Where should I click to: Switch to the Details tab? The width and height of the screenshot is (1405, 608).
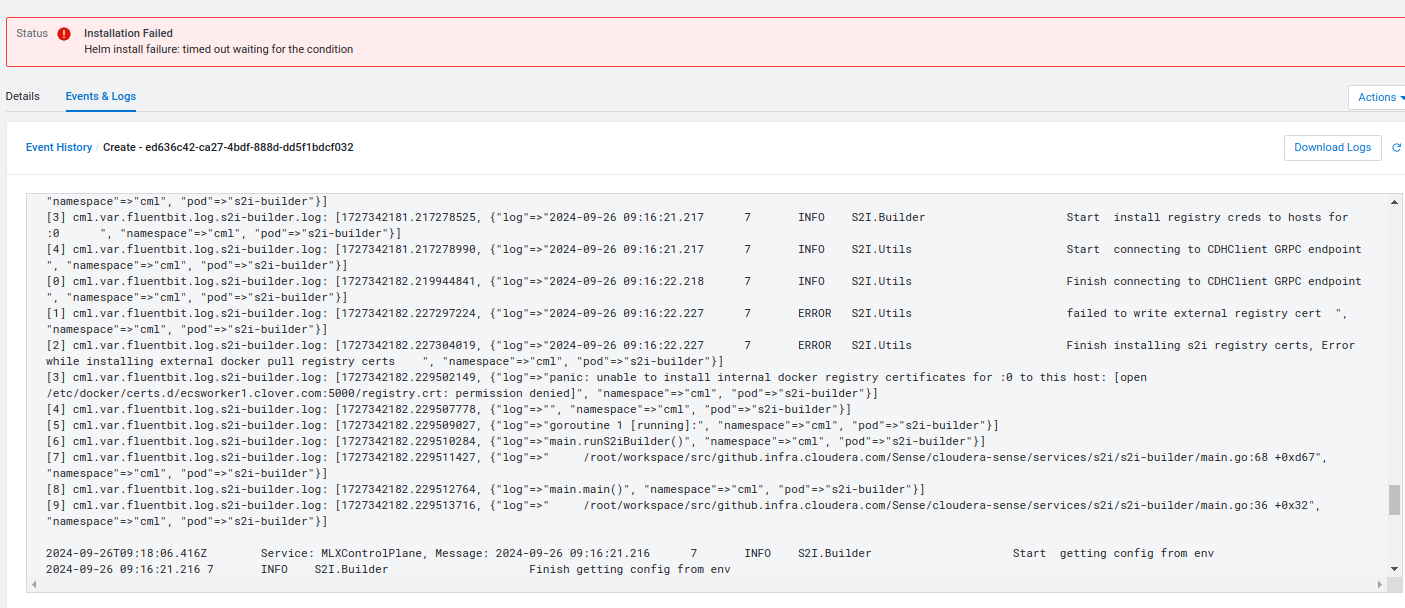(x=23, y=97)
